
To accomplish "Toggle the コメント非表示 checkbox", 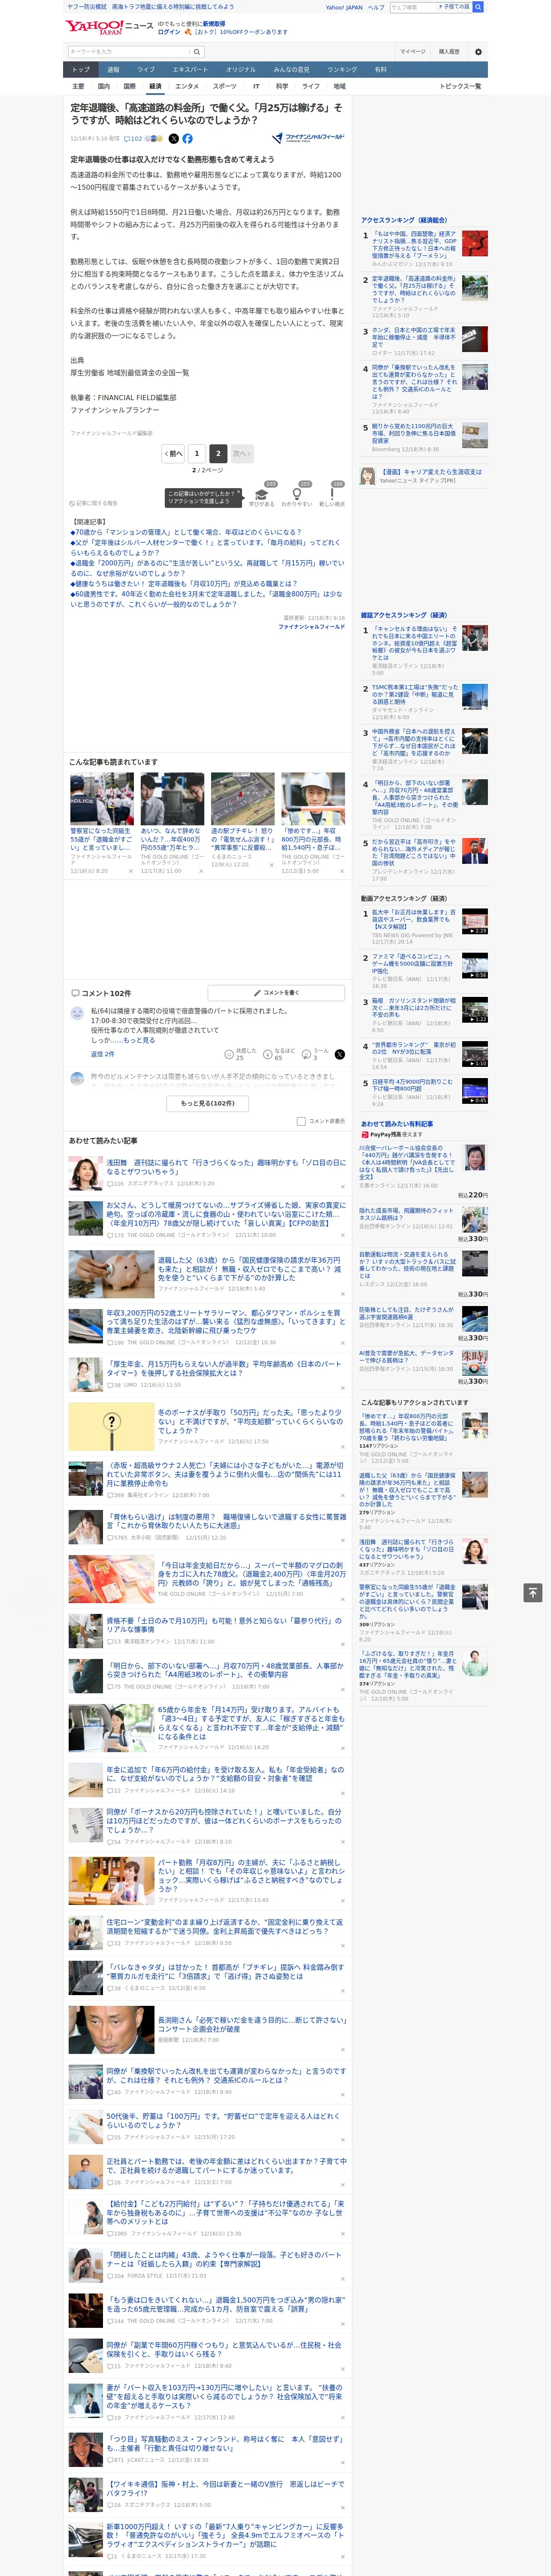I will click(301, 1121).
